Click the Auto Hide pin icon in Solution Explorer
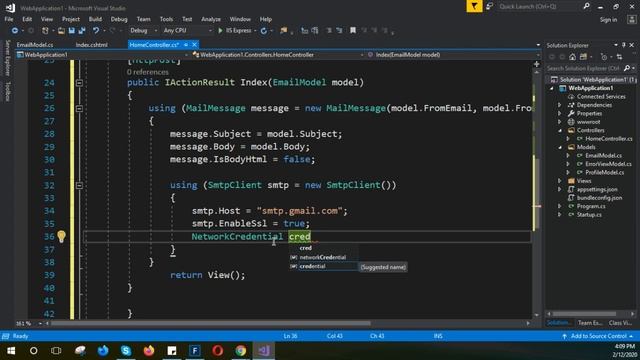 [624, 45]
